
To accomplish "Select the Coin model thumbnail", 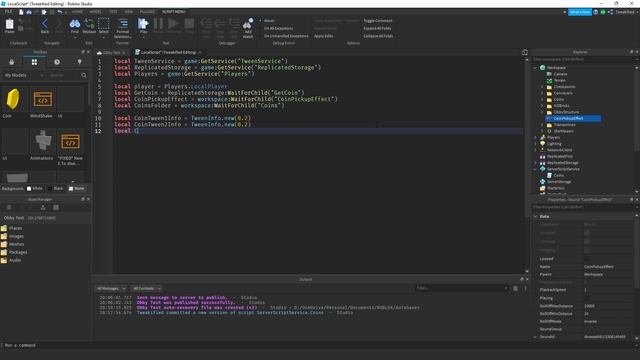I will click(14, 100).
